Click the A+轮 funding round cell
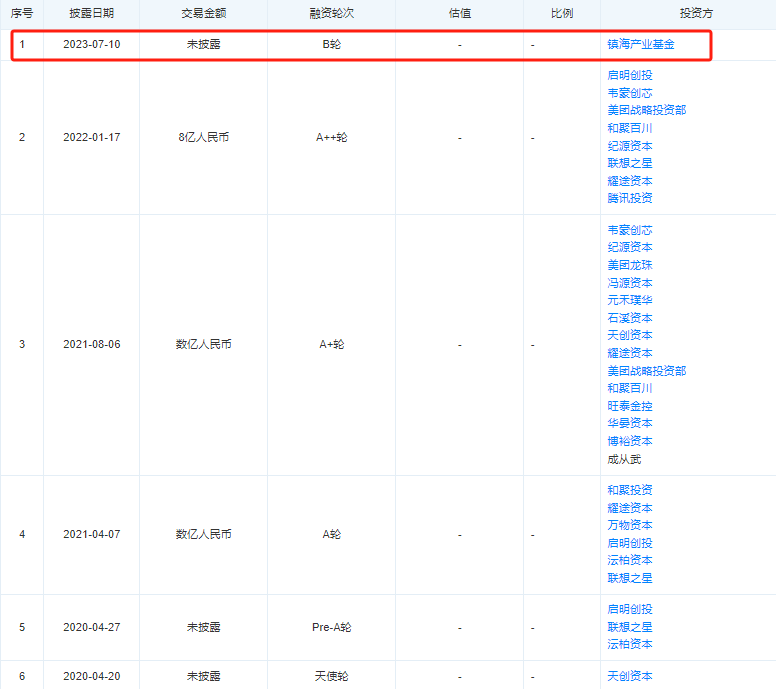Image resolution: width=776 pixels, height=689 pixels. click(x=332, y=344)
